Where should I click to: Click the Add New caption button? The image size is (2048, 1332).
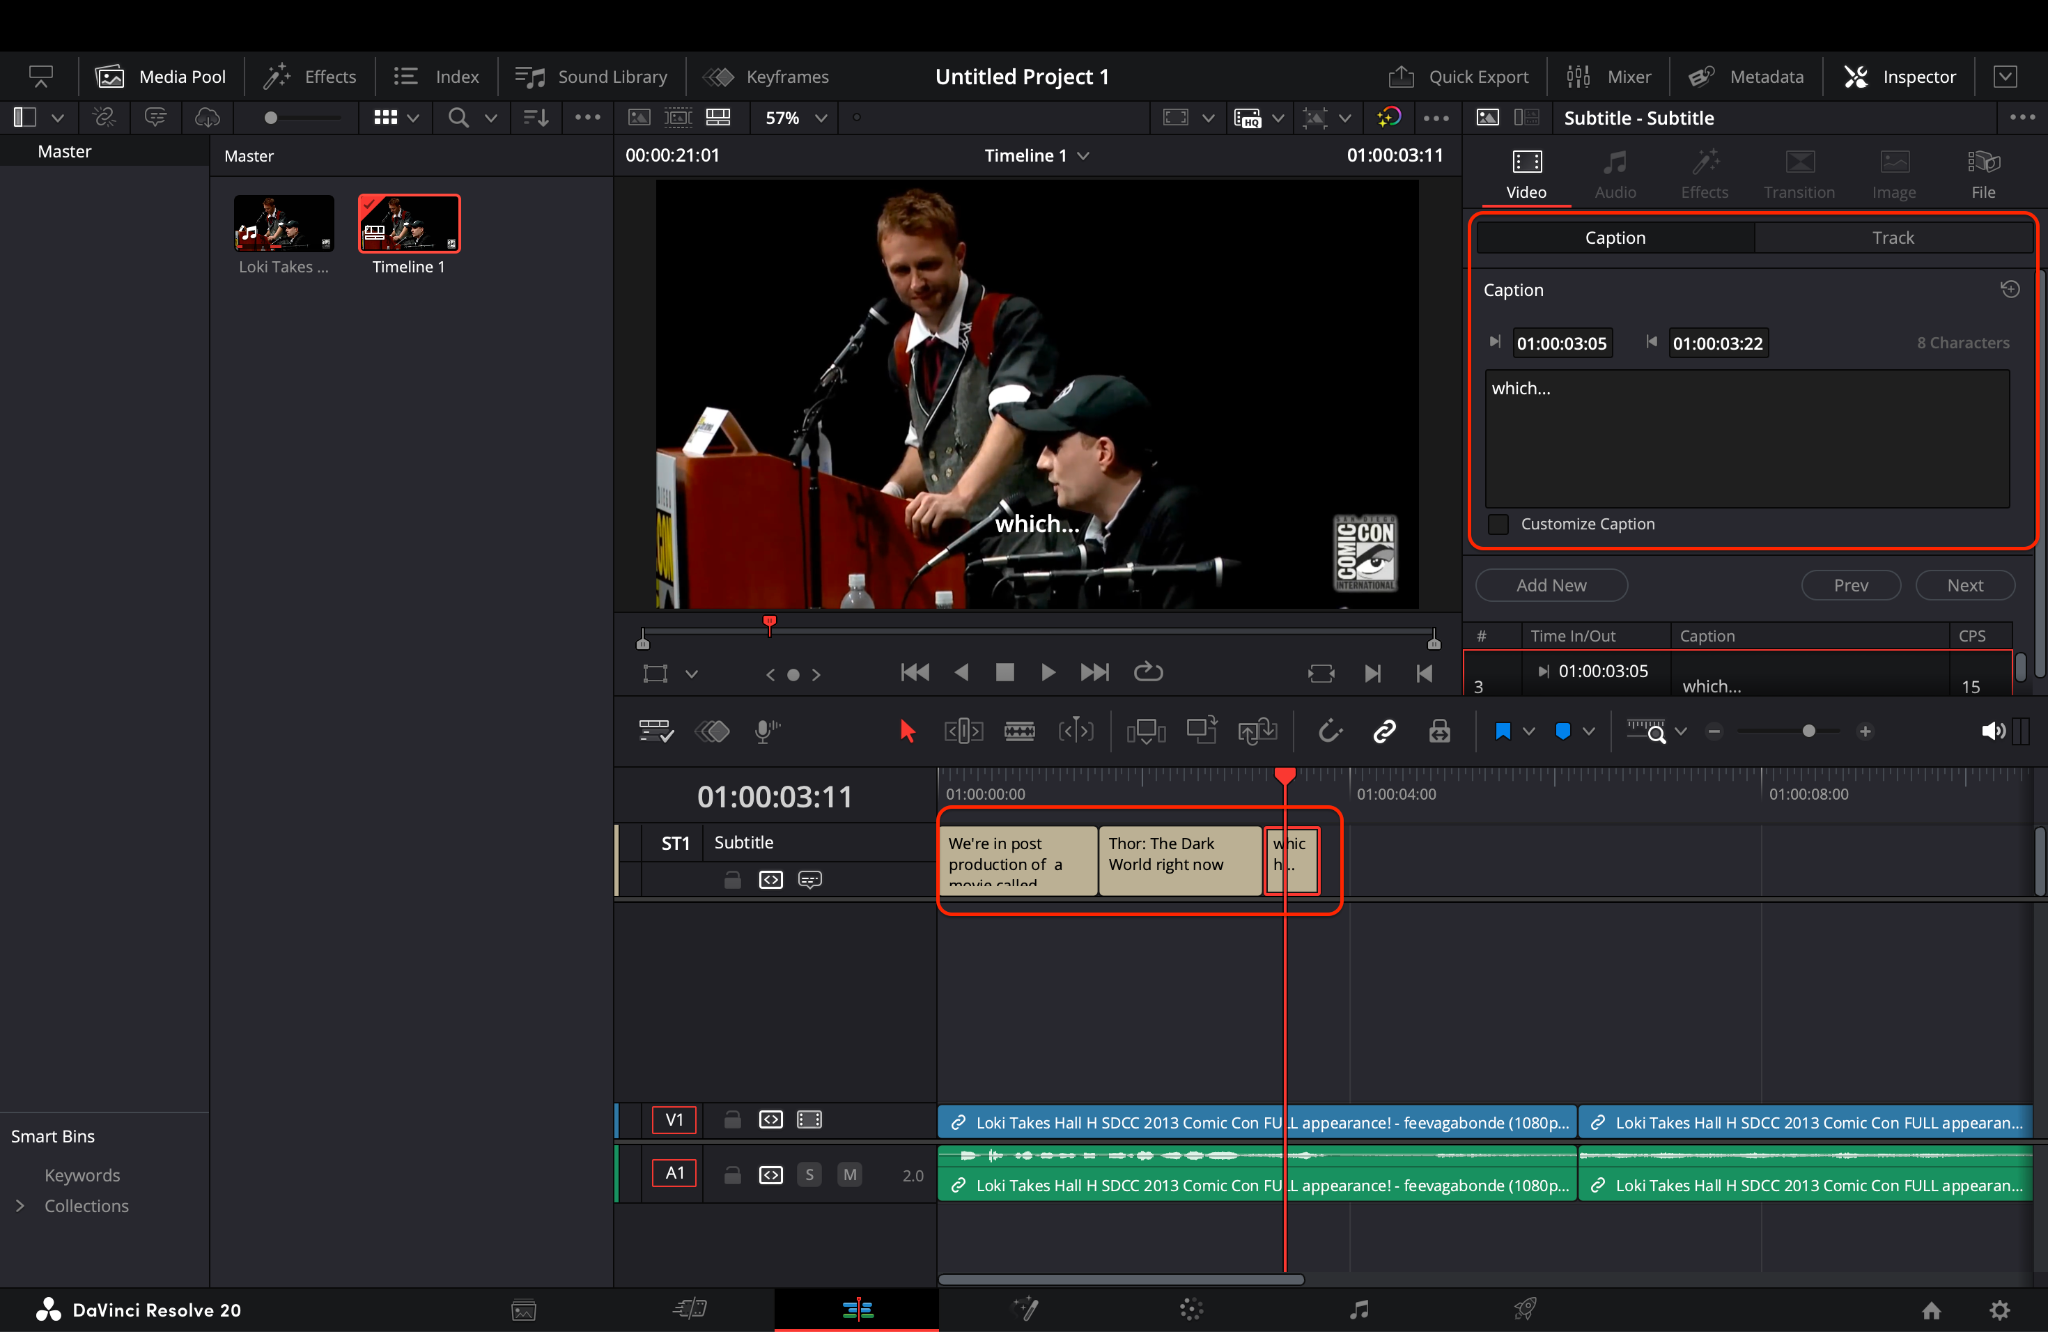pyautogui.click(x=1551, y=585)
